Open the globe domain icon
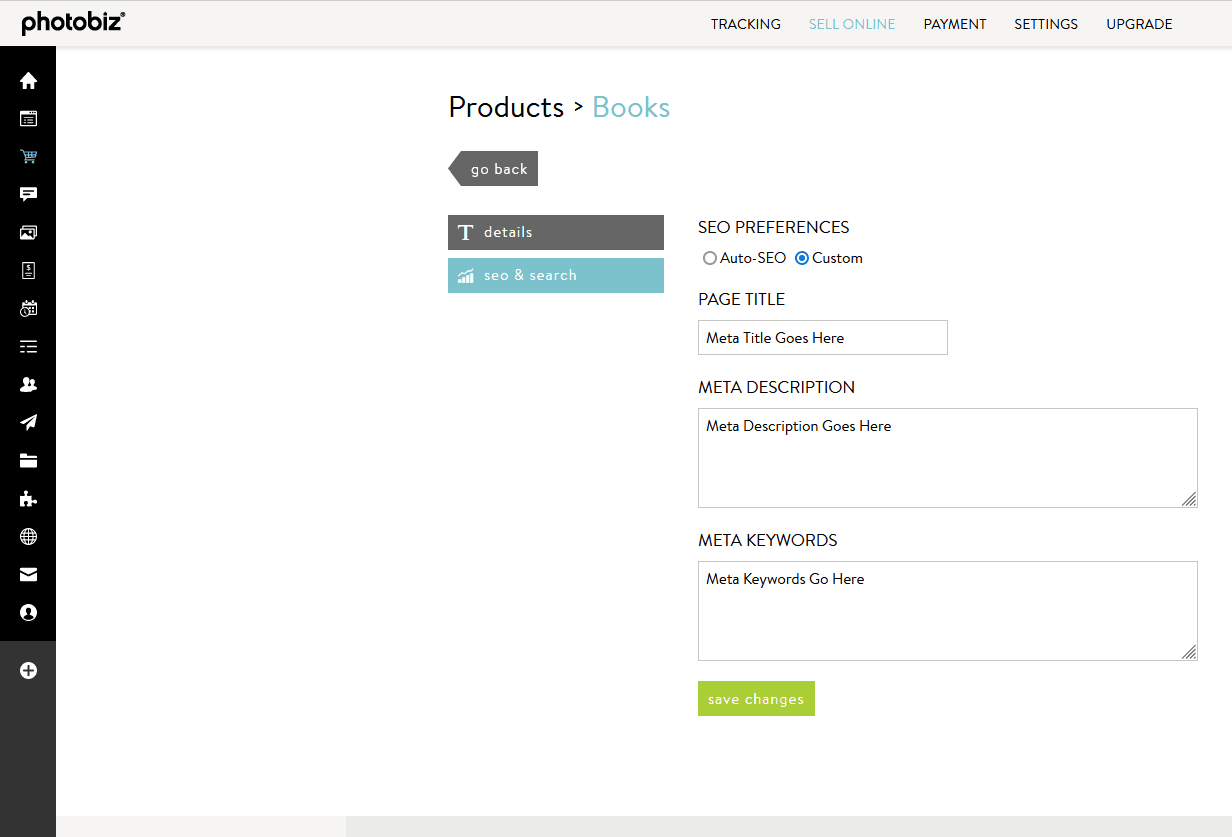The width and height of the screenshot is (1232, 837). coord(28,536)
